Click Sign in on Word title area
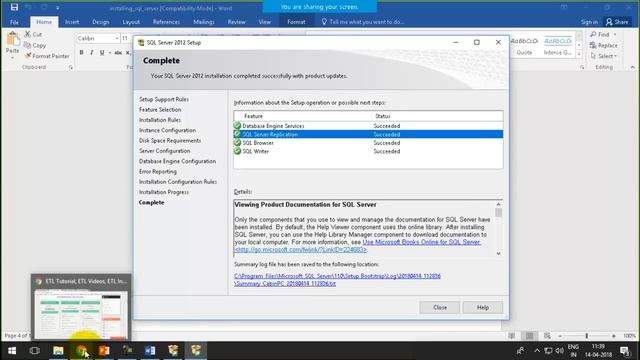This screenshot has width=640, height=360. click(x=589, y=22)
